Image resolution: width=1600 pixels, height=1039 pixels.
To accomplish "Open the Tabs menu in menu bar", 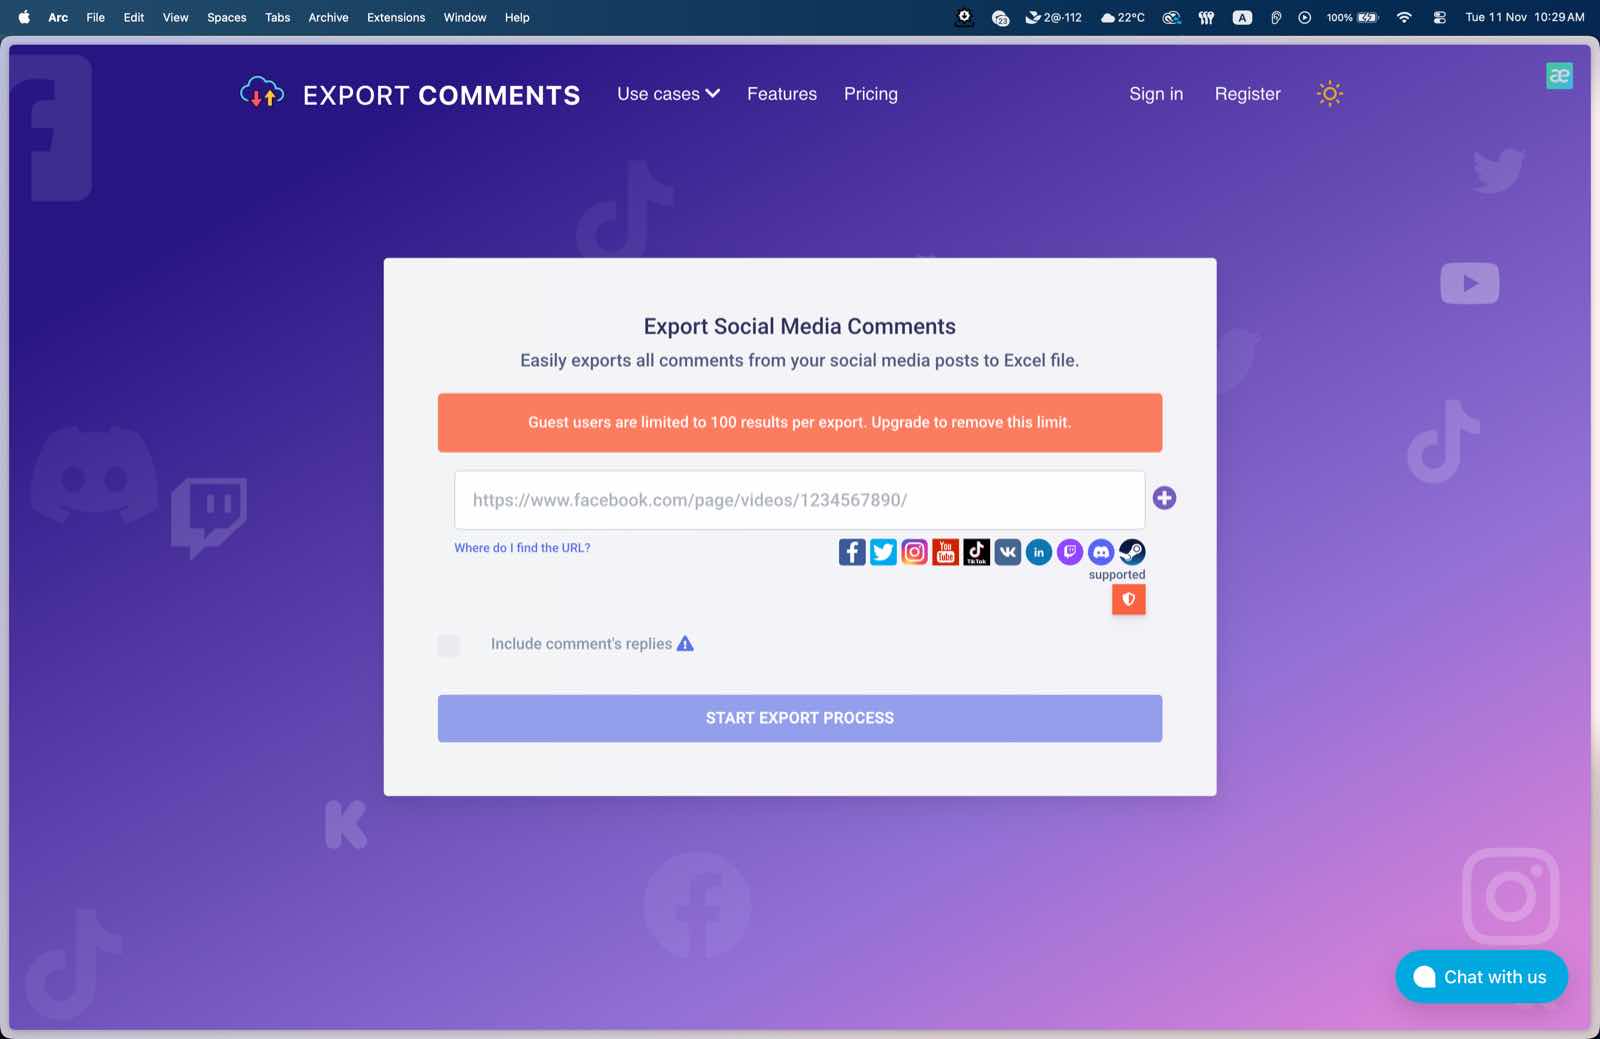I will [x=277, y=17].
